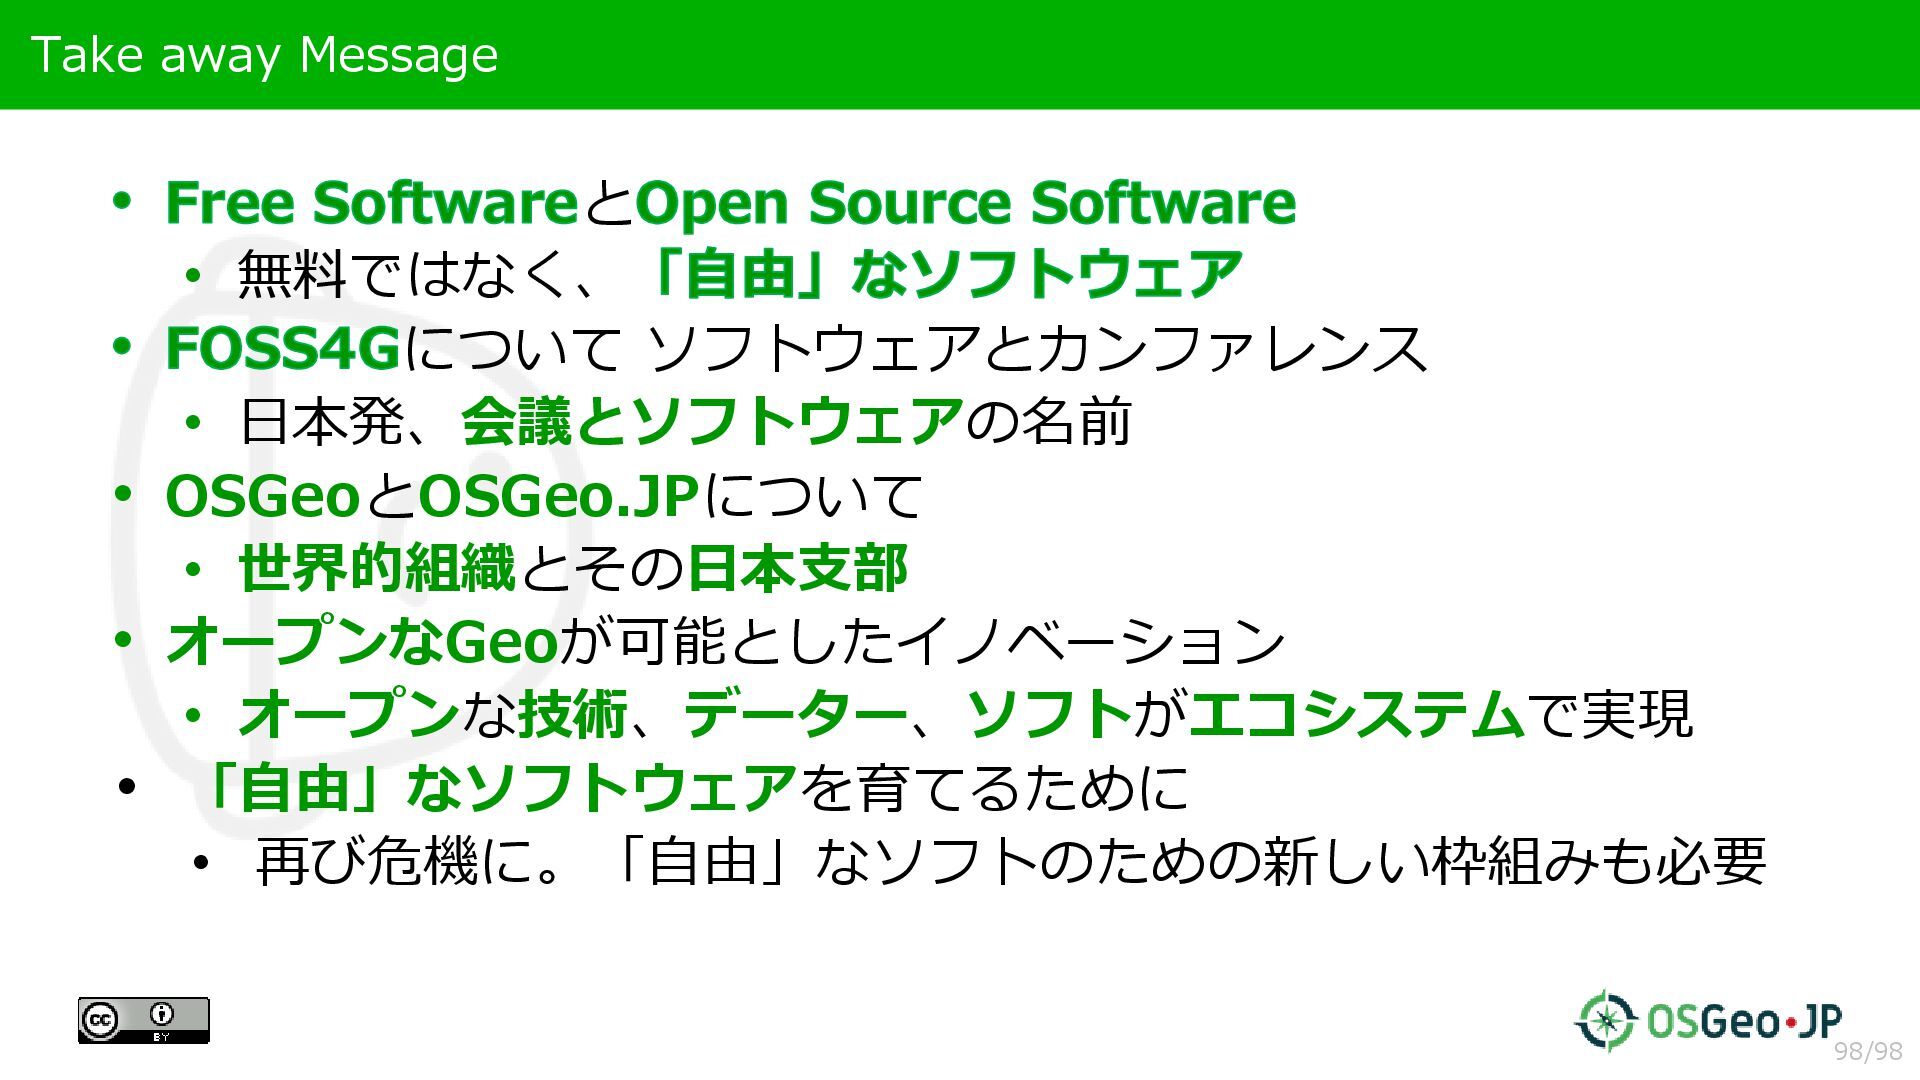Click the 98/98 slide page number
Image resolution: width=1920 pixels, height=1080 pixels.
coord(1868,1051)
